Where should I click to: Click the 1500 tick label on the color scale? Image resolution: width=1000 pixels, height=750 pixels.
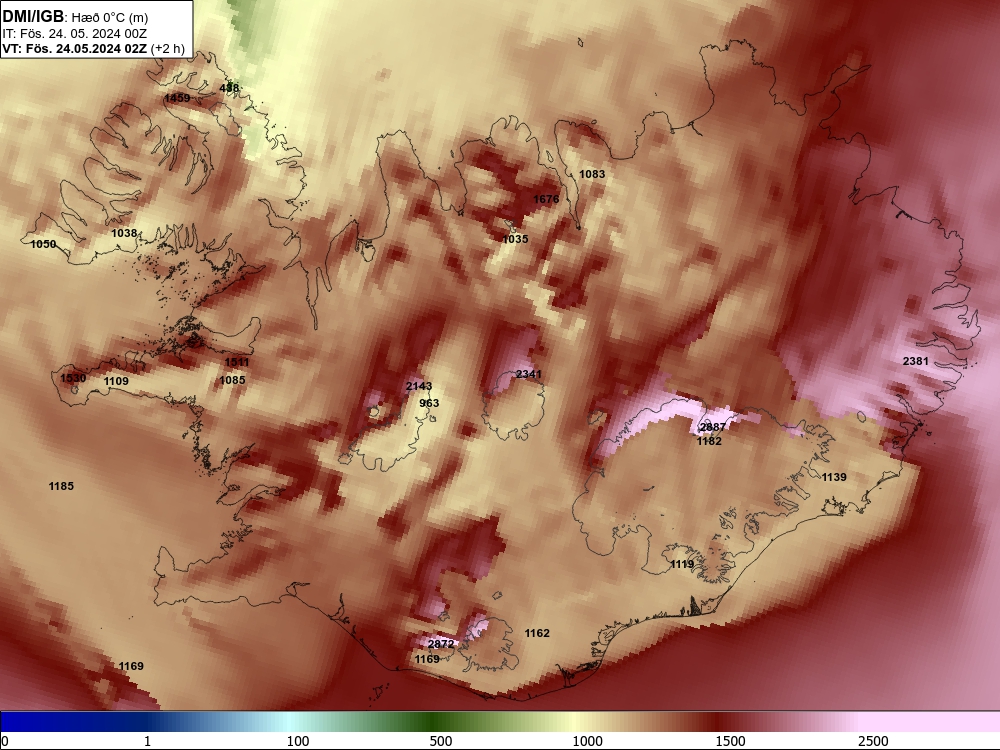pyautogui.click(x=730, y=741)
